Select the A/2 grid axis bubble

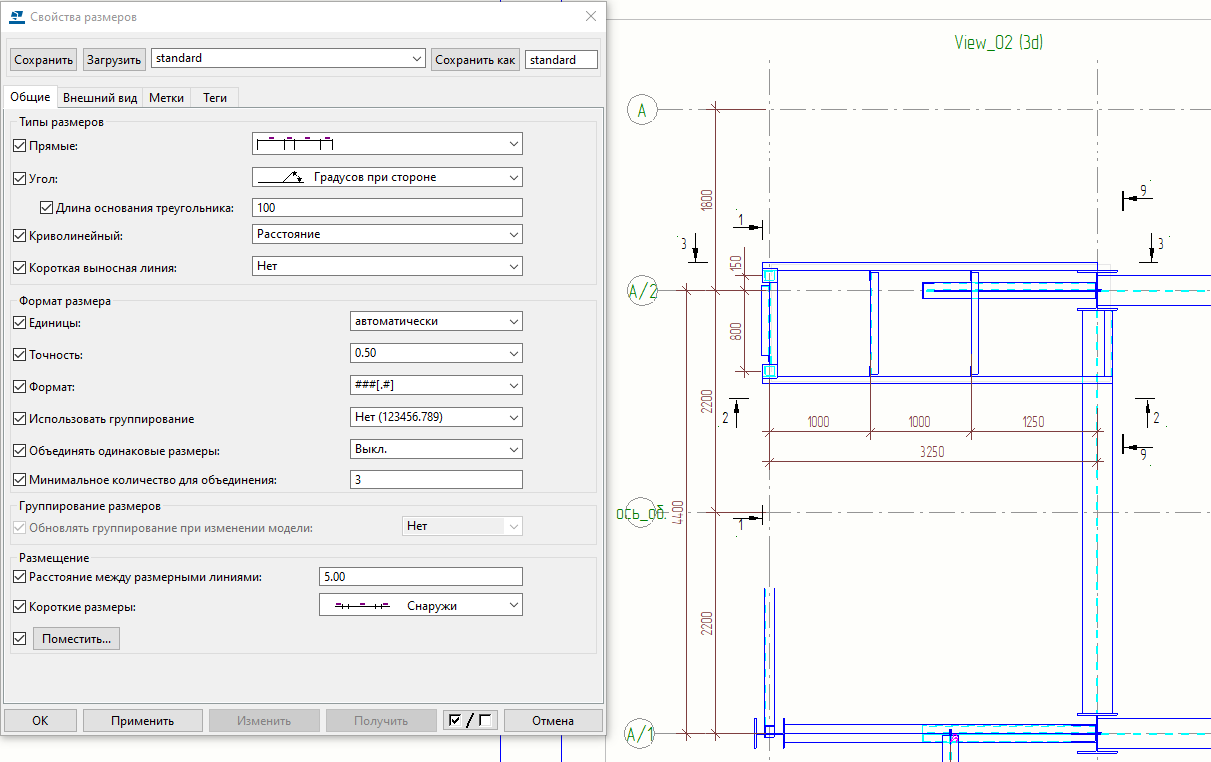[642, 291]
